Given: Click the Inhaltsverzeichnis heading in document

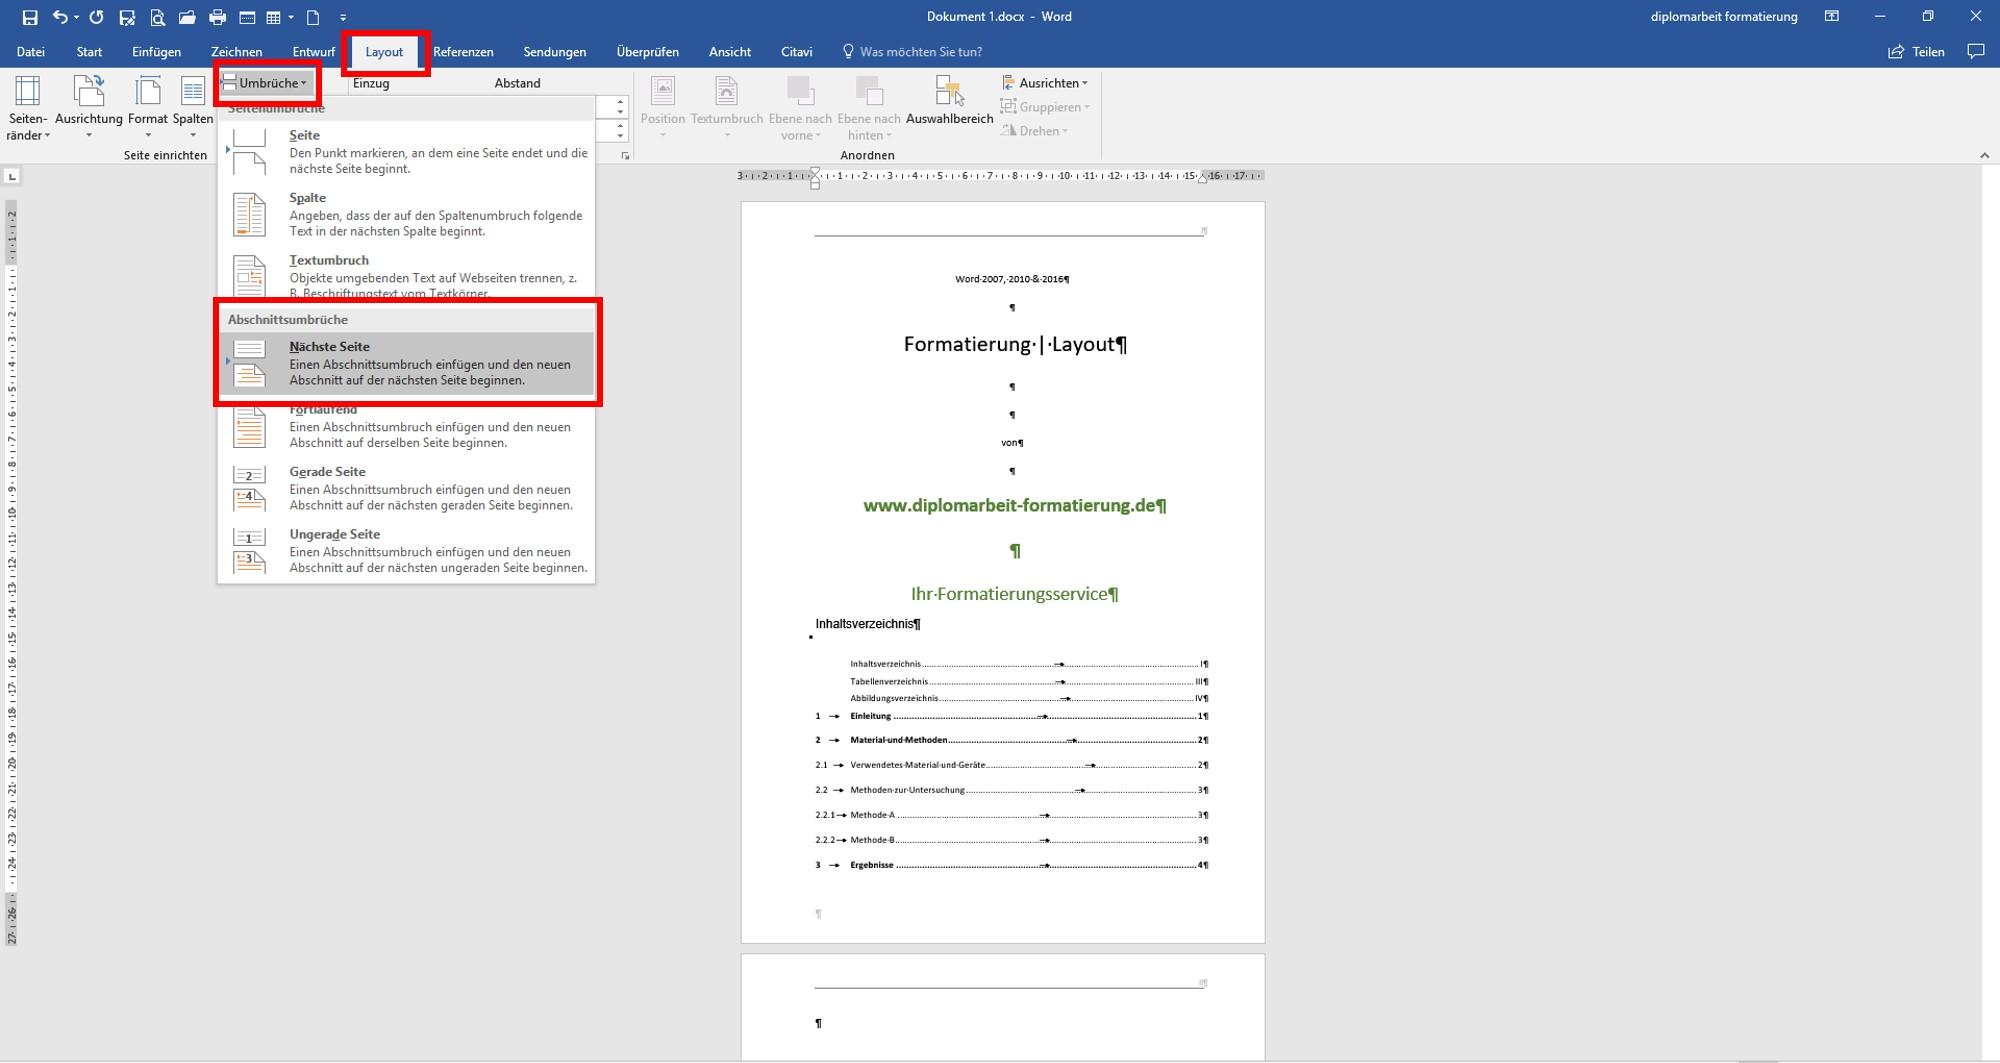Looking at the screenshot, I should (x=864, y=624).
